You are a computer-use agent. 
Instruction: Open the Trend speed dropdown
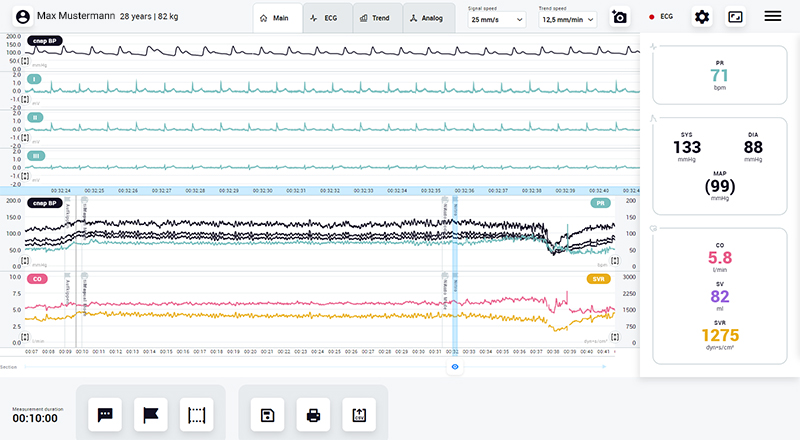click(567, 19)
